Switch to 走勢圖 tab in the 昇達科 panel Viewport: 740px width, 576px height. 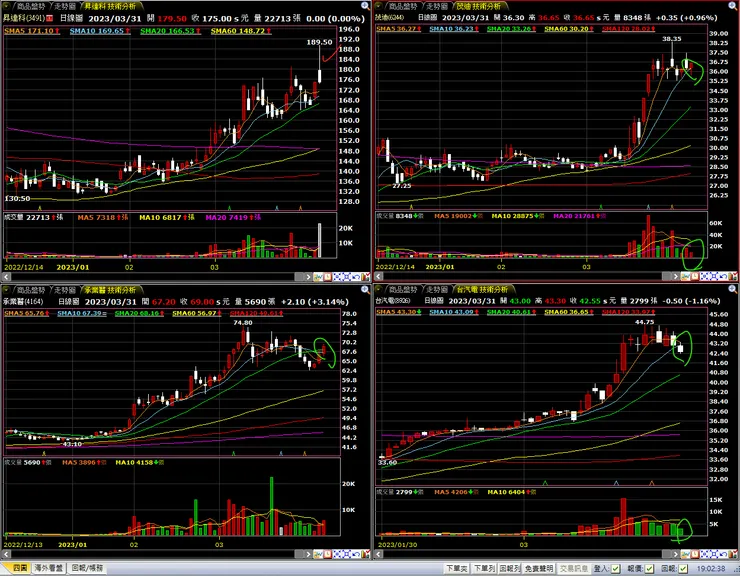(65, 6)
